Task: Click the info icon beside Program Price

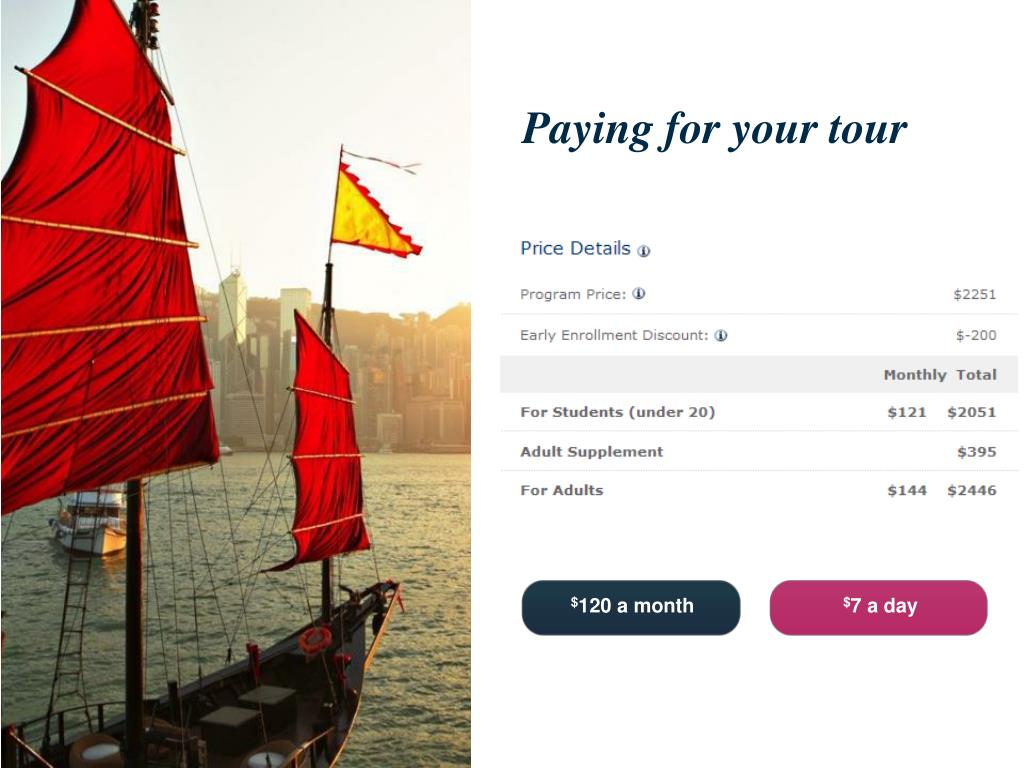Action: point(639,294)
